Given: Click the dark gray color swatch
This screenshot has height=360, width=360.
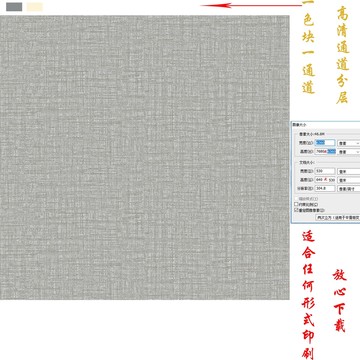Looking at the screenshot, I should pyautogui.click(x=14, y=7).
